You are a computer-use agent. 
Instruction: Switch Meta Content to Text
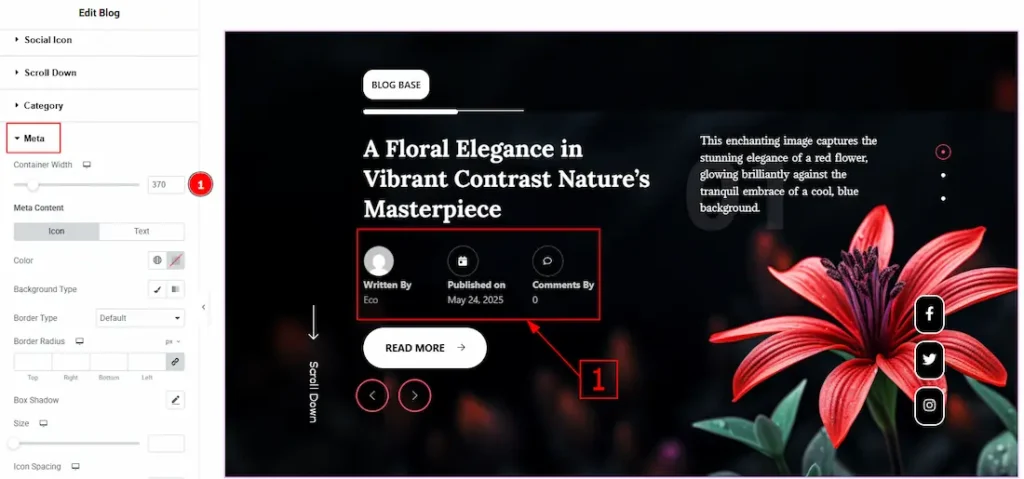142,231
